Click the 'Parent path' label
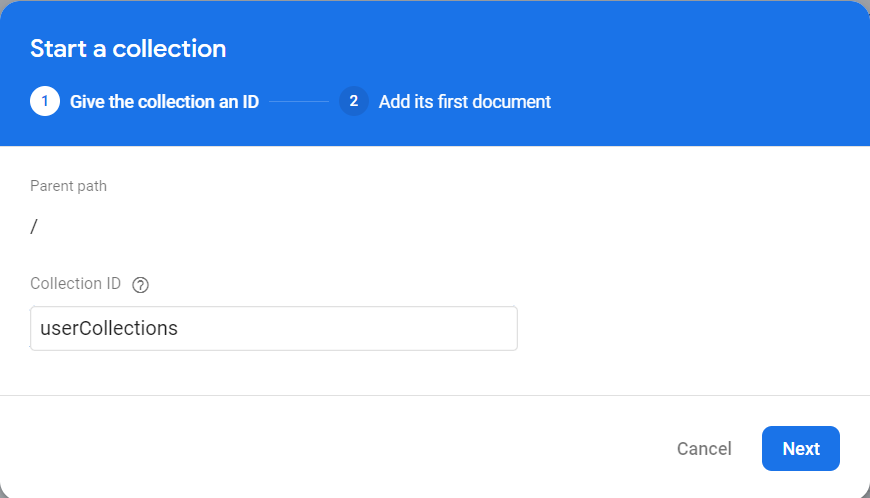870x498 pixels. [x=68, y=186]
